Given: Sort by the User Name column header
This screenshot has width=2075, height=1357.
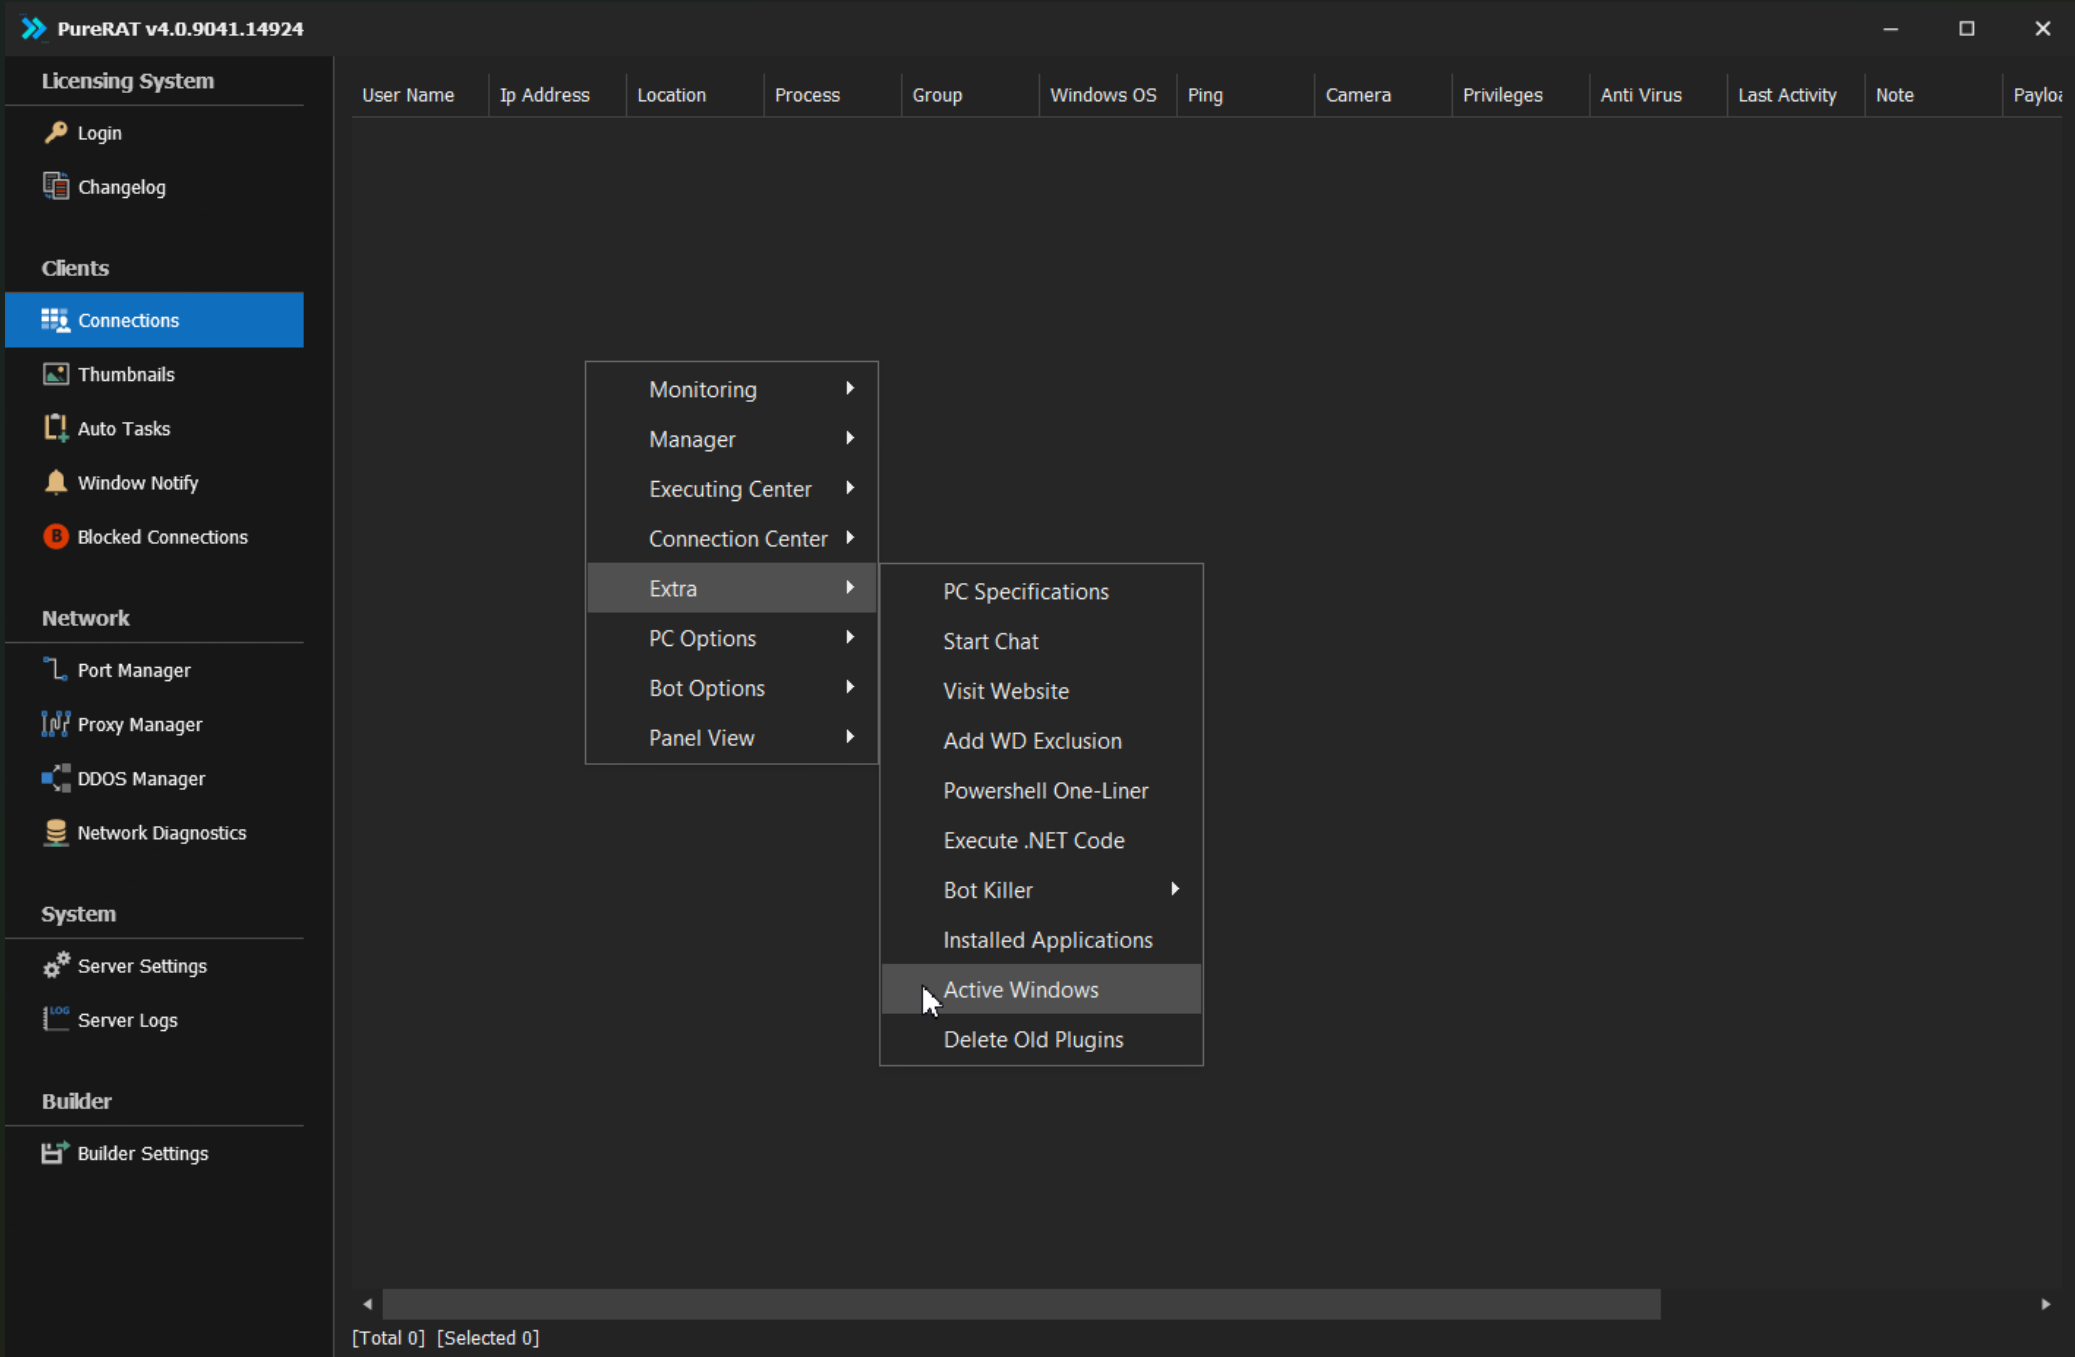Looking at the screenshot, I should tap(420, 95).
